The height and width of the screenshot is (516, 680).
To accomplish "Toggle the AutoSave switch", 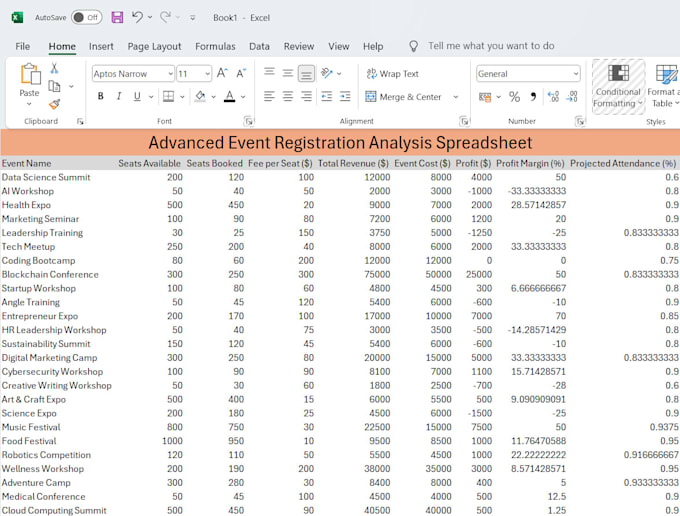I will [x=87, y=17].
